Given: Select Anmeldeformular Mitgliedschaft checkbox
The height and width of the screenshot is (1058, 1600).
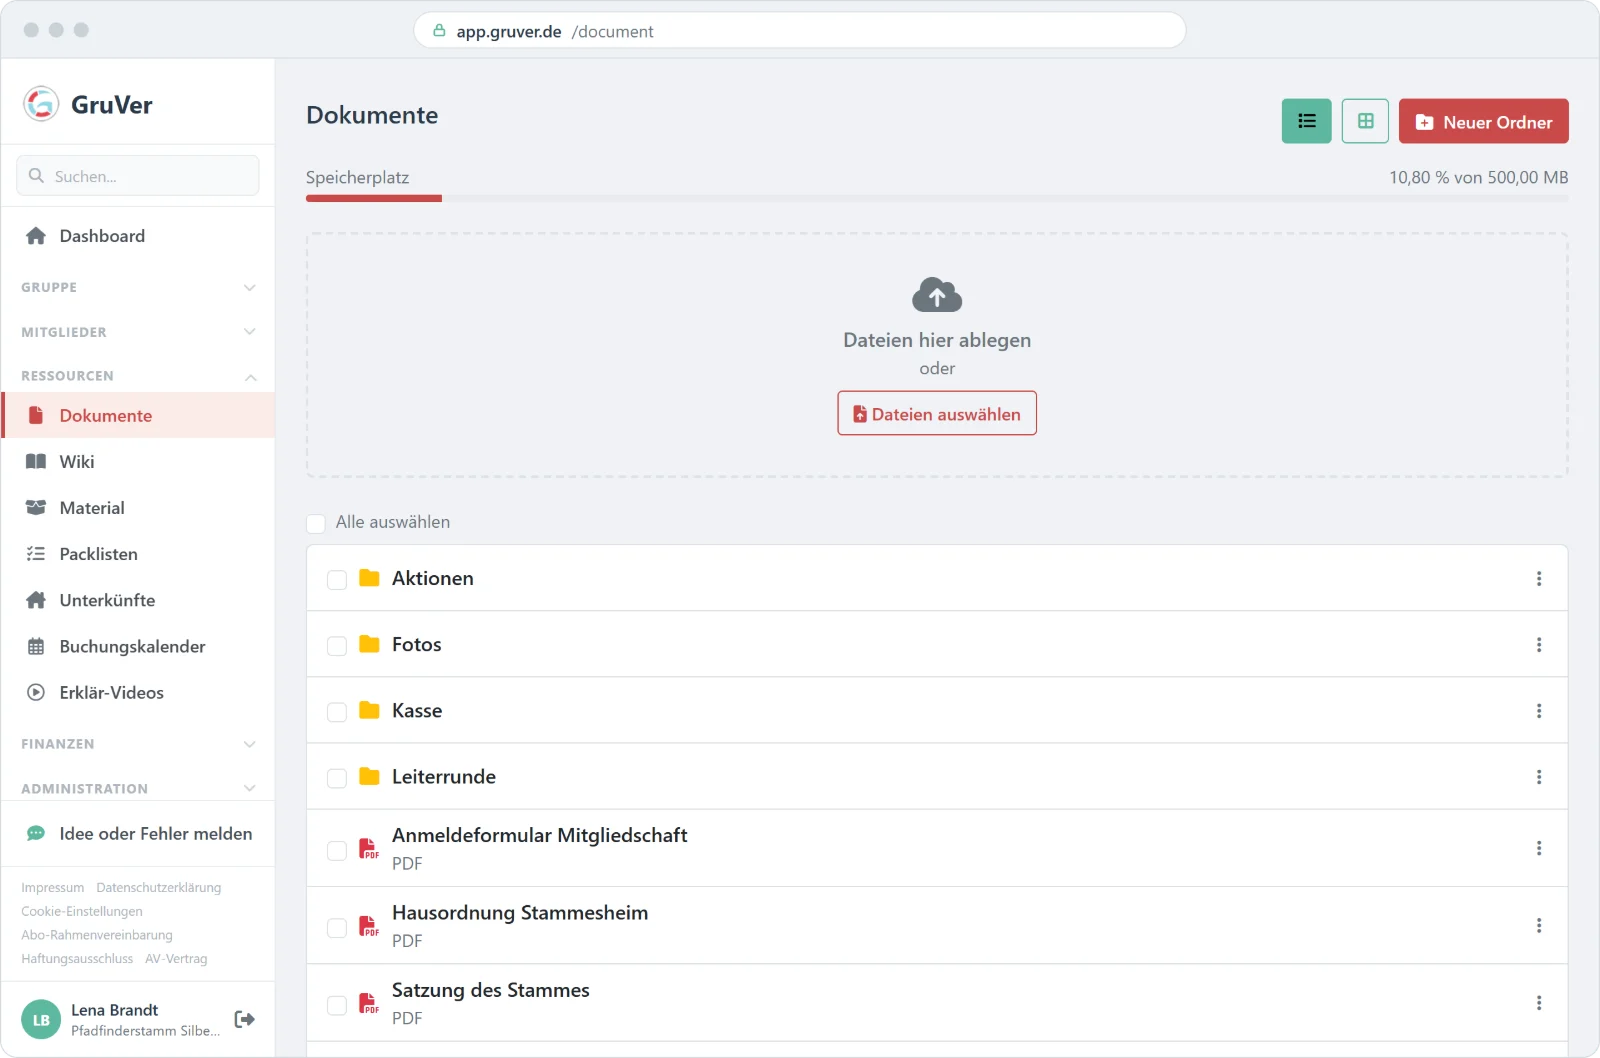Looking at the screenshot, I should point(337,849).
